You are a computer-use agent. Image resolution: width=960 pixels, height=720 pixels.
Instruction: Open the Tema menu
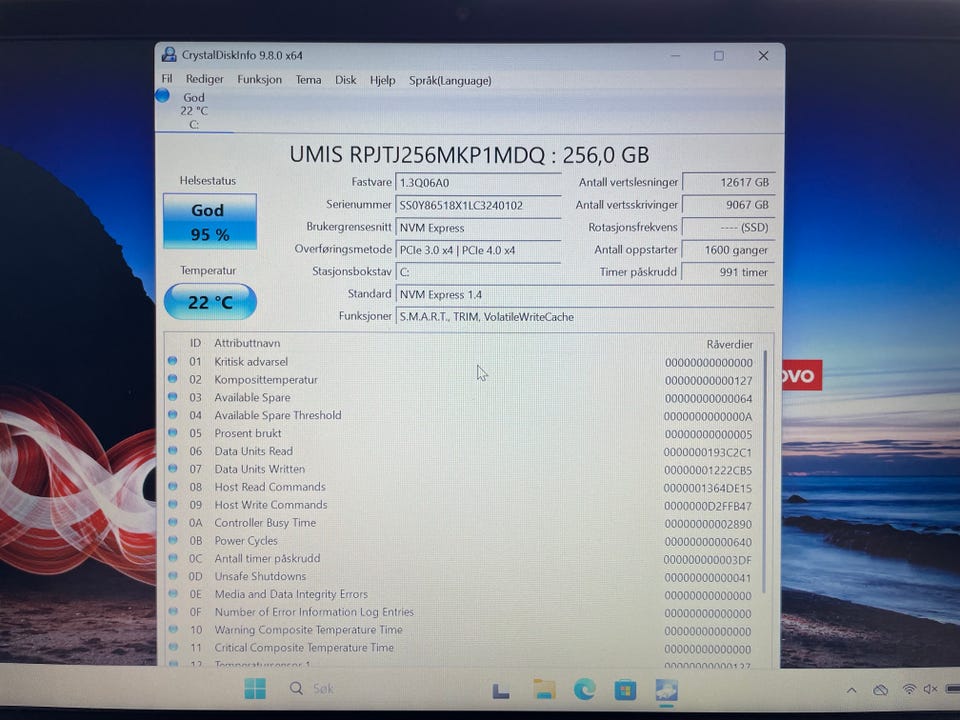[308, 80]
